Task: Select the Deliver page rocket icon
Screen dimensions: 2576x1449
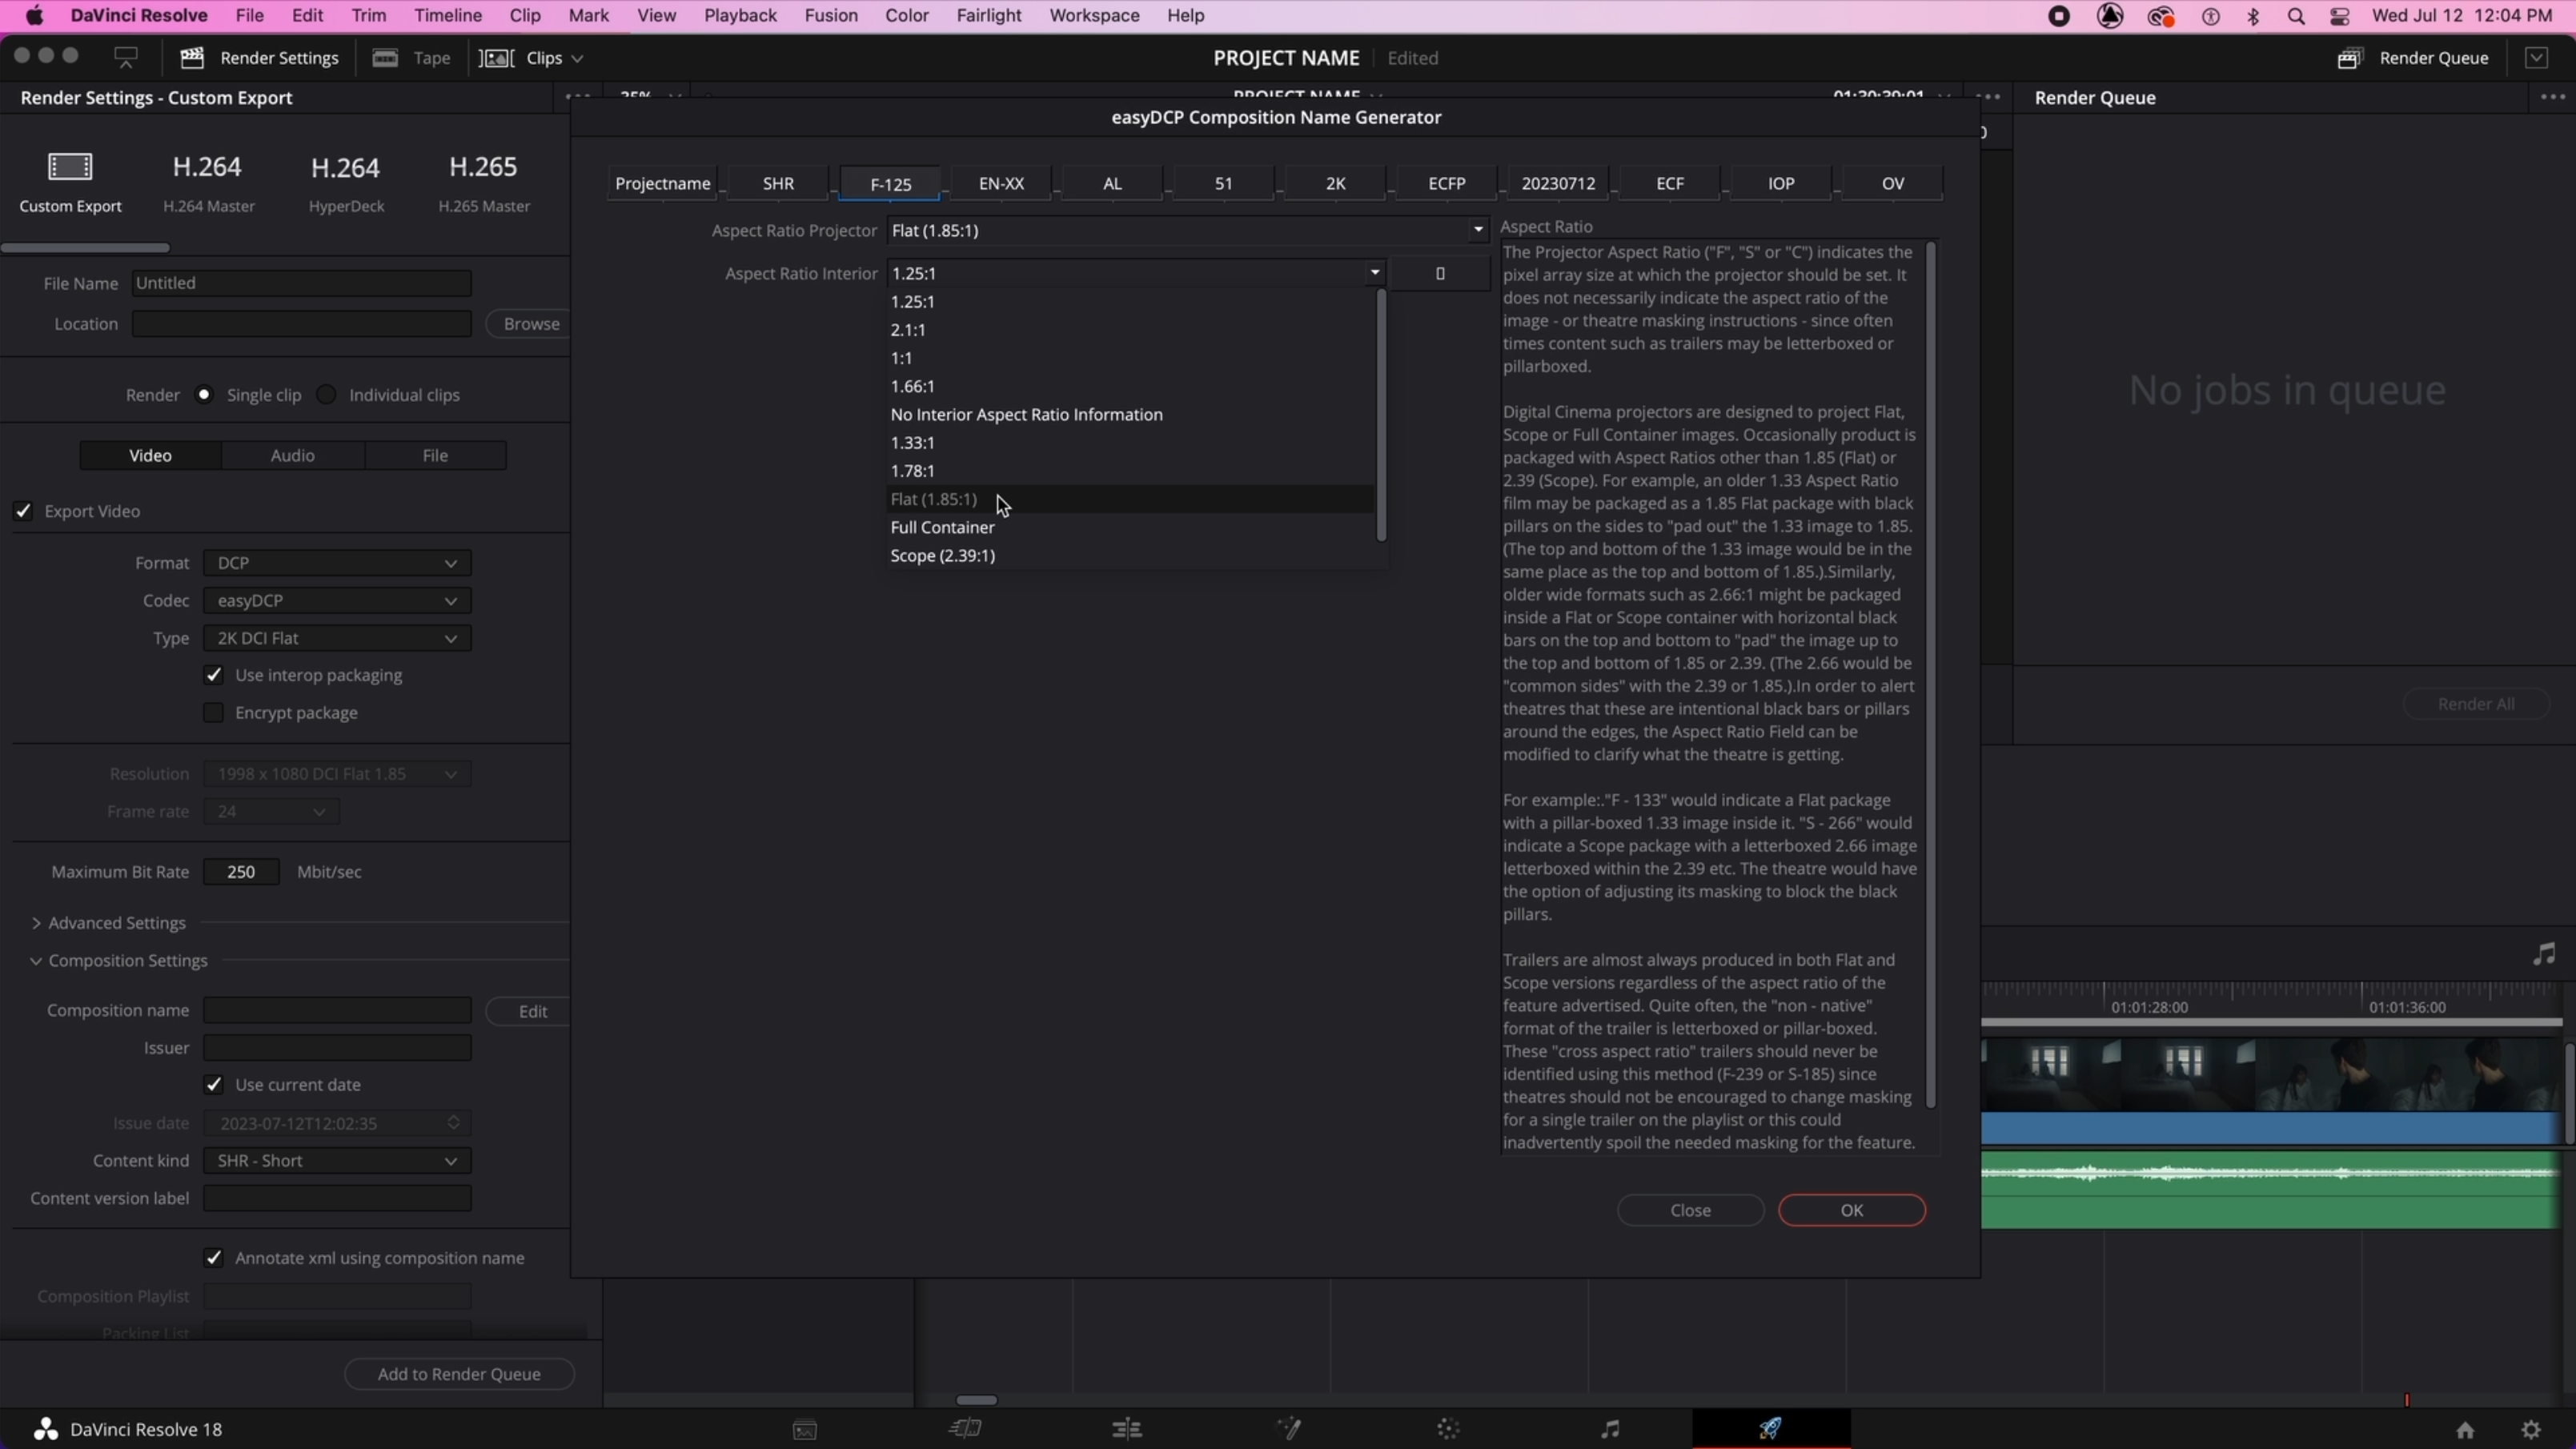Action: coord(1770,1428)
